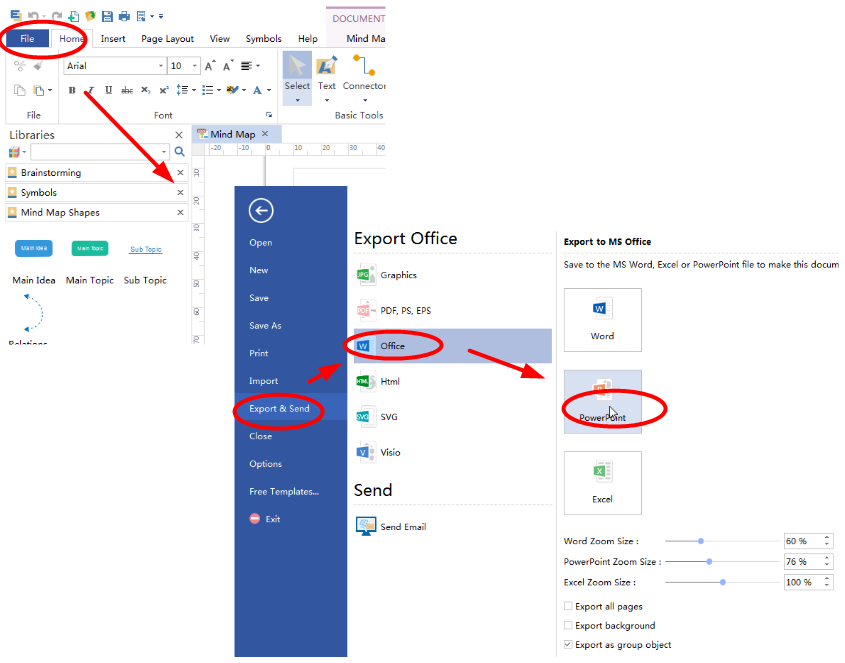Adjust the Excel Zoom Size slider
This screenshot has height=663, width=845.
(723, 582)
